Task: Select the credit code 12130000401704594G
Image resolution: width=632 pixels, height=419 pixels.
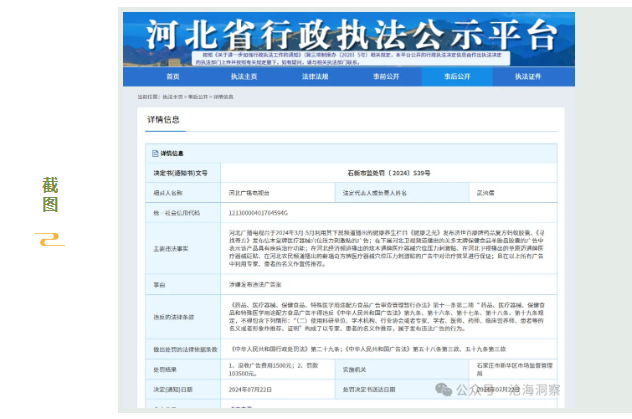Action: (258, 213)
